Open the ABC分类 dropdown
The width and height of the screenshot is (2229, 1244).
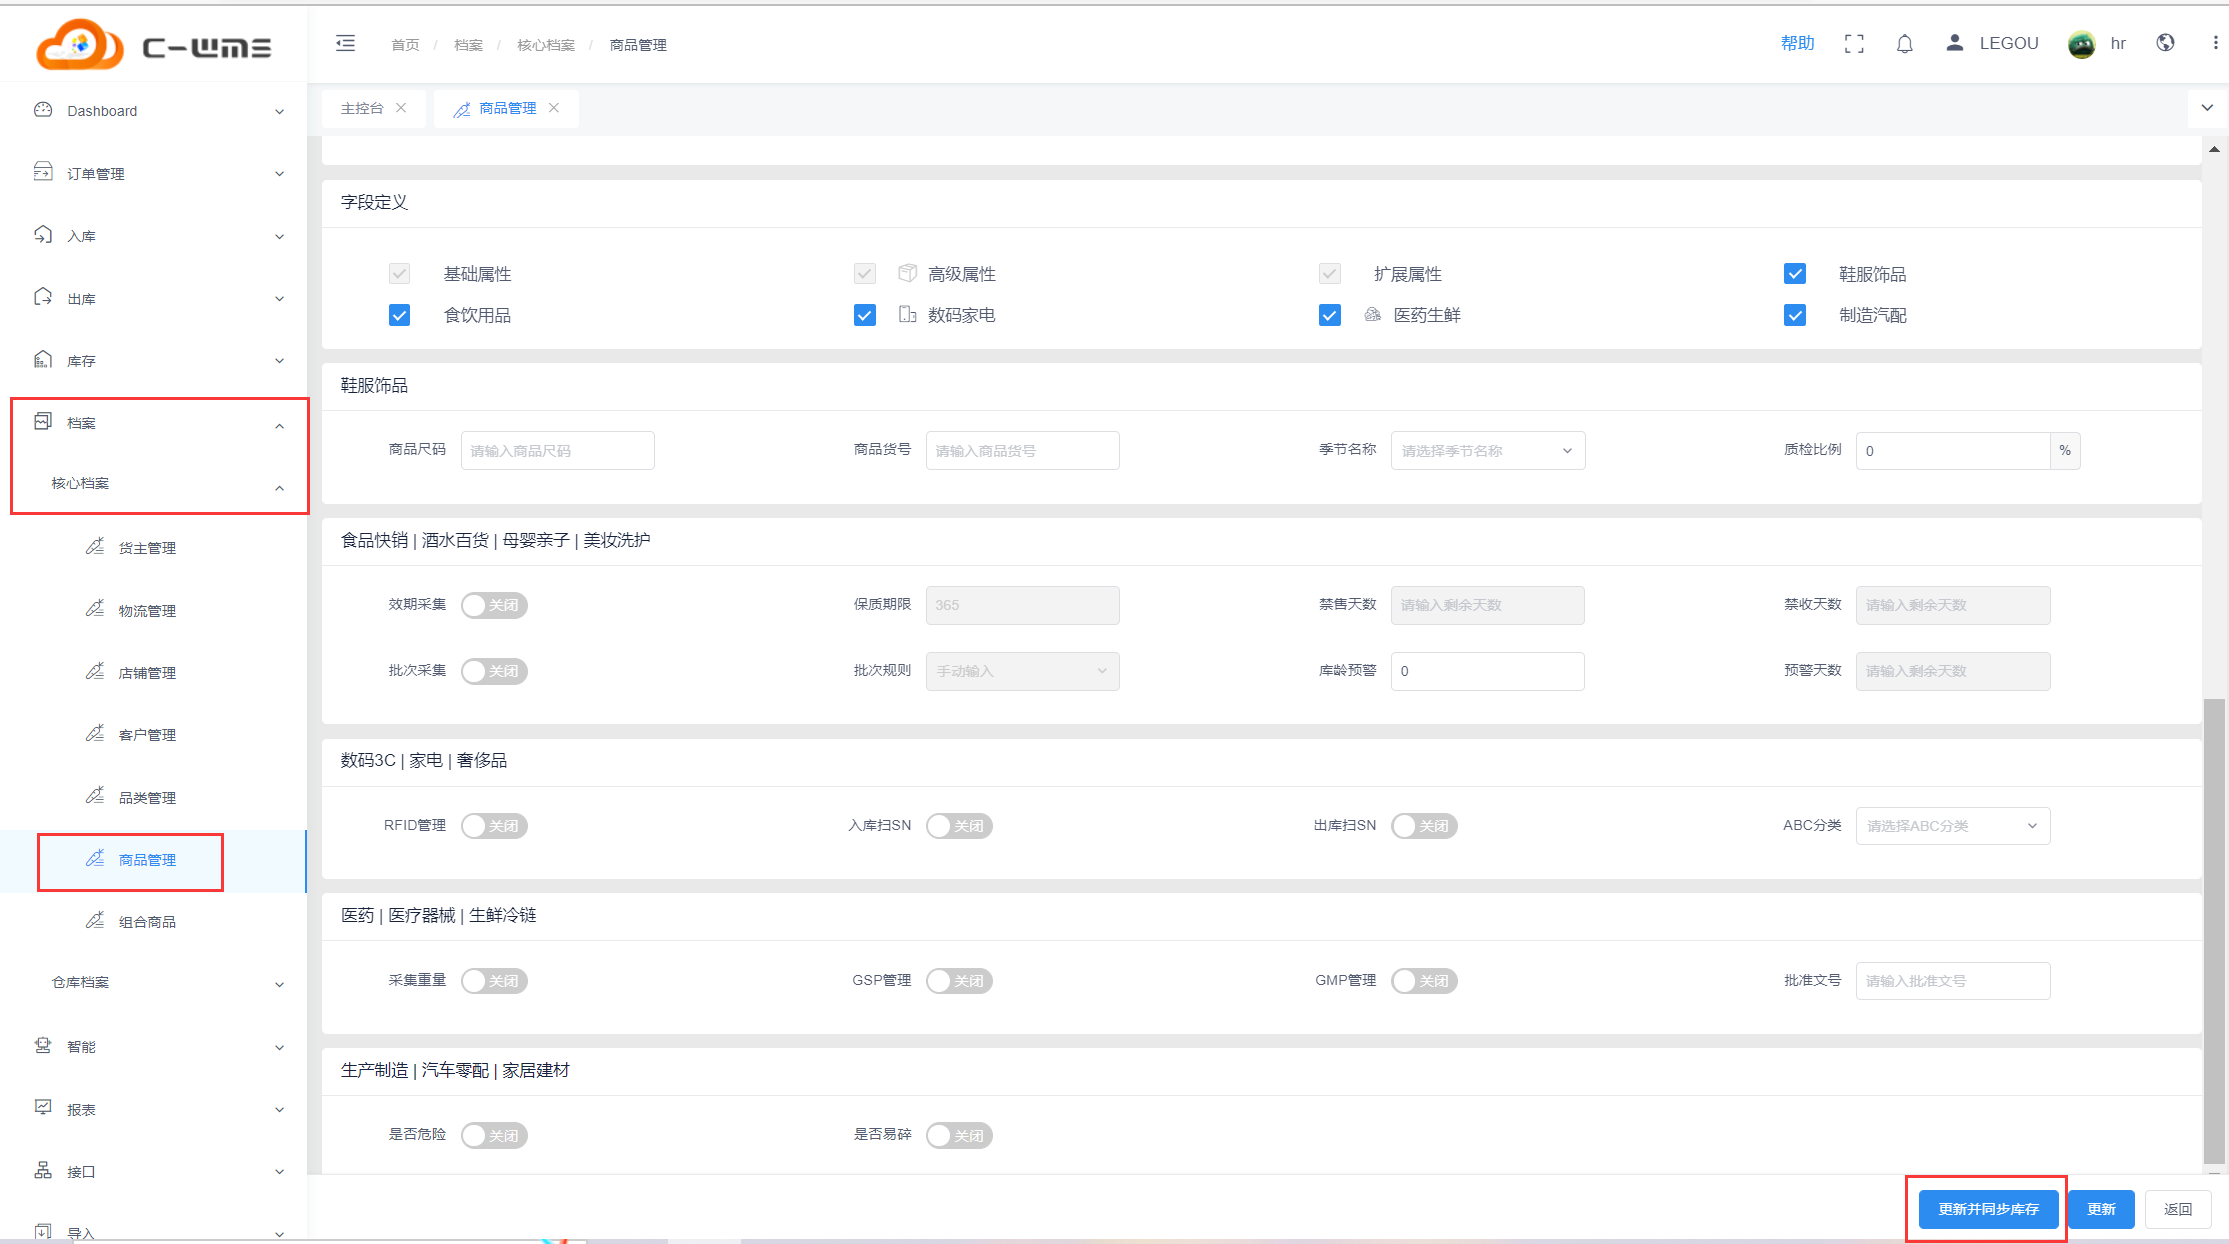pos(1953,826)
